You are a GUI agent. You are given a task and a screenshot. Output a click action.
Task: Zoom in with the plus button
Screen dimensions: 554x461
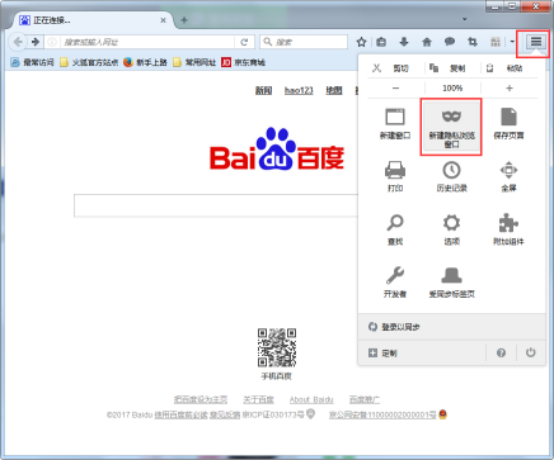[509, 88]
